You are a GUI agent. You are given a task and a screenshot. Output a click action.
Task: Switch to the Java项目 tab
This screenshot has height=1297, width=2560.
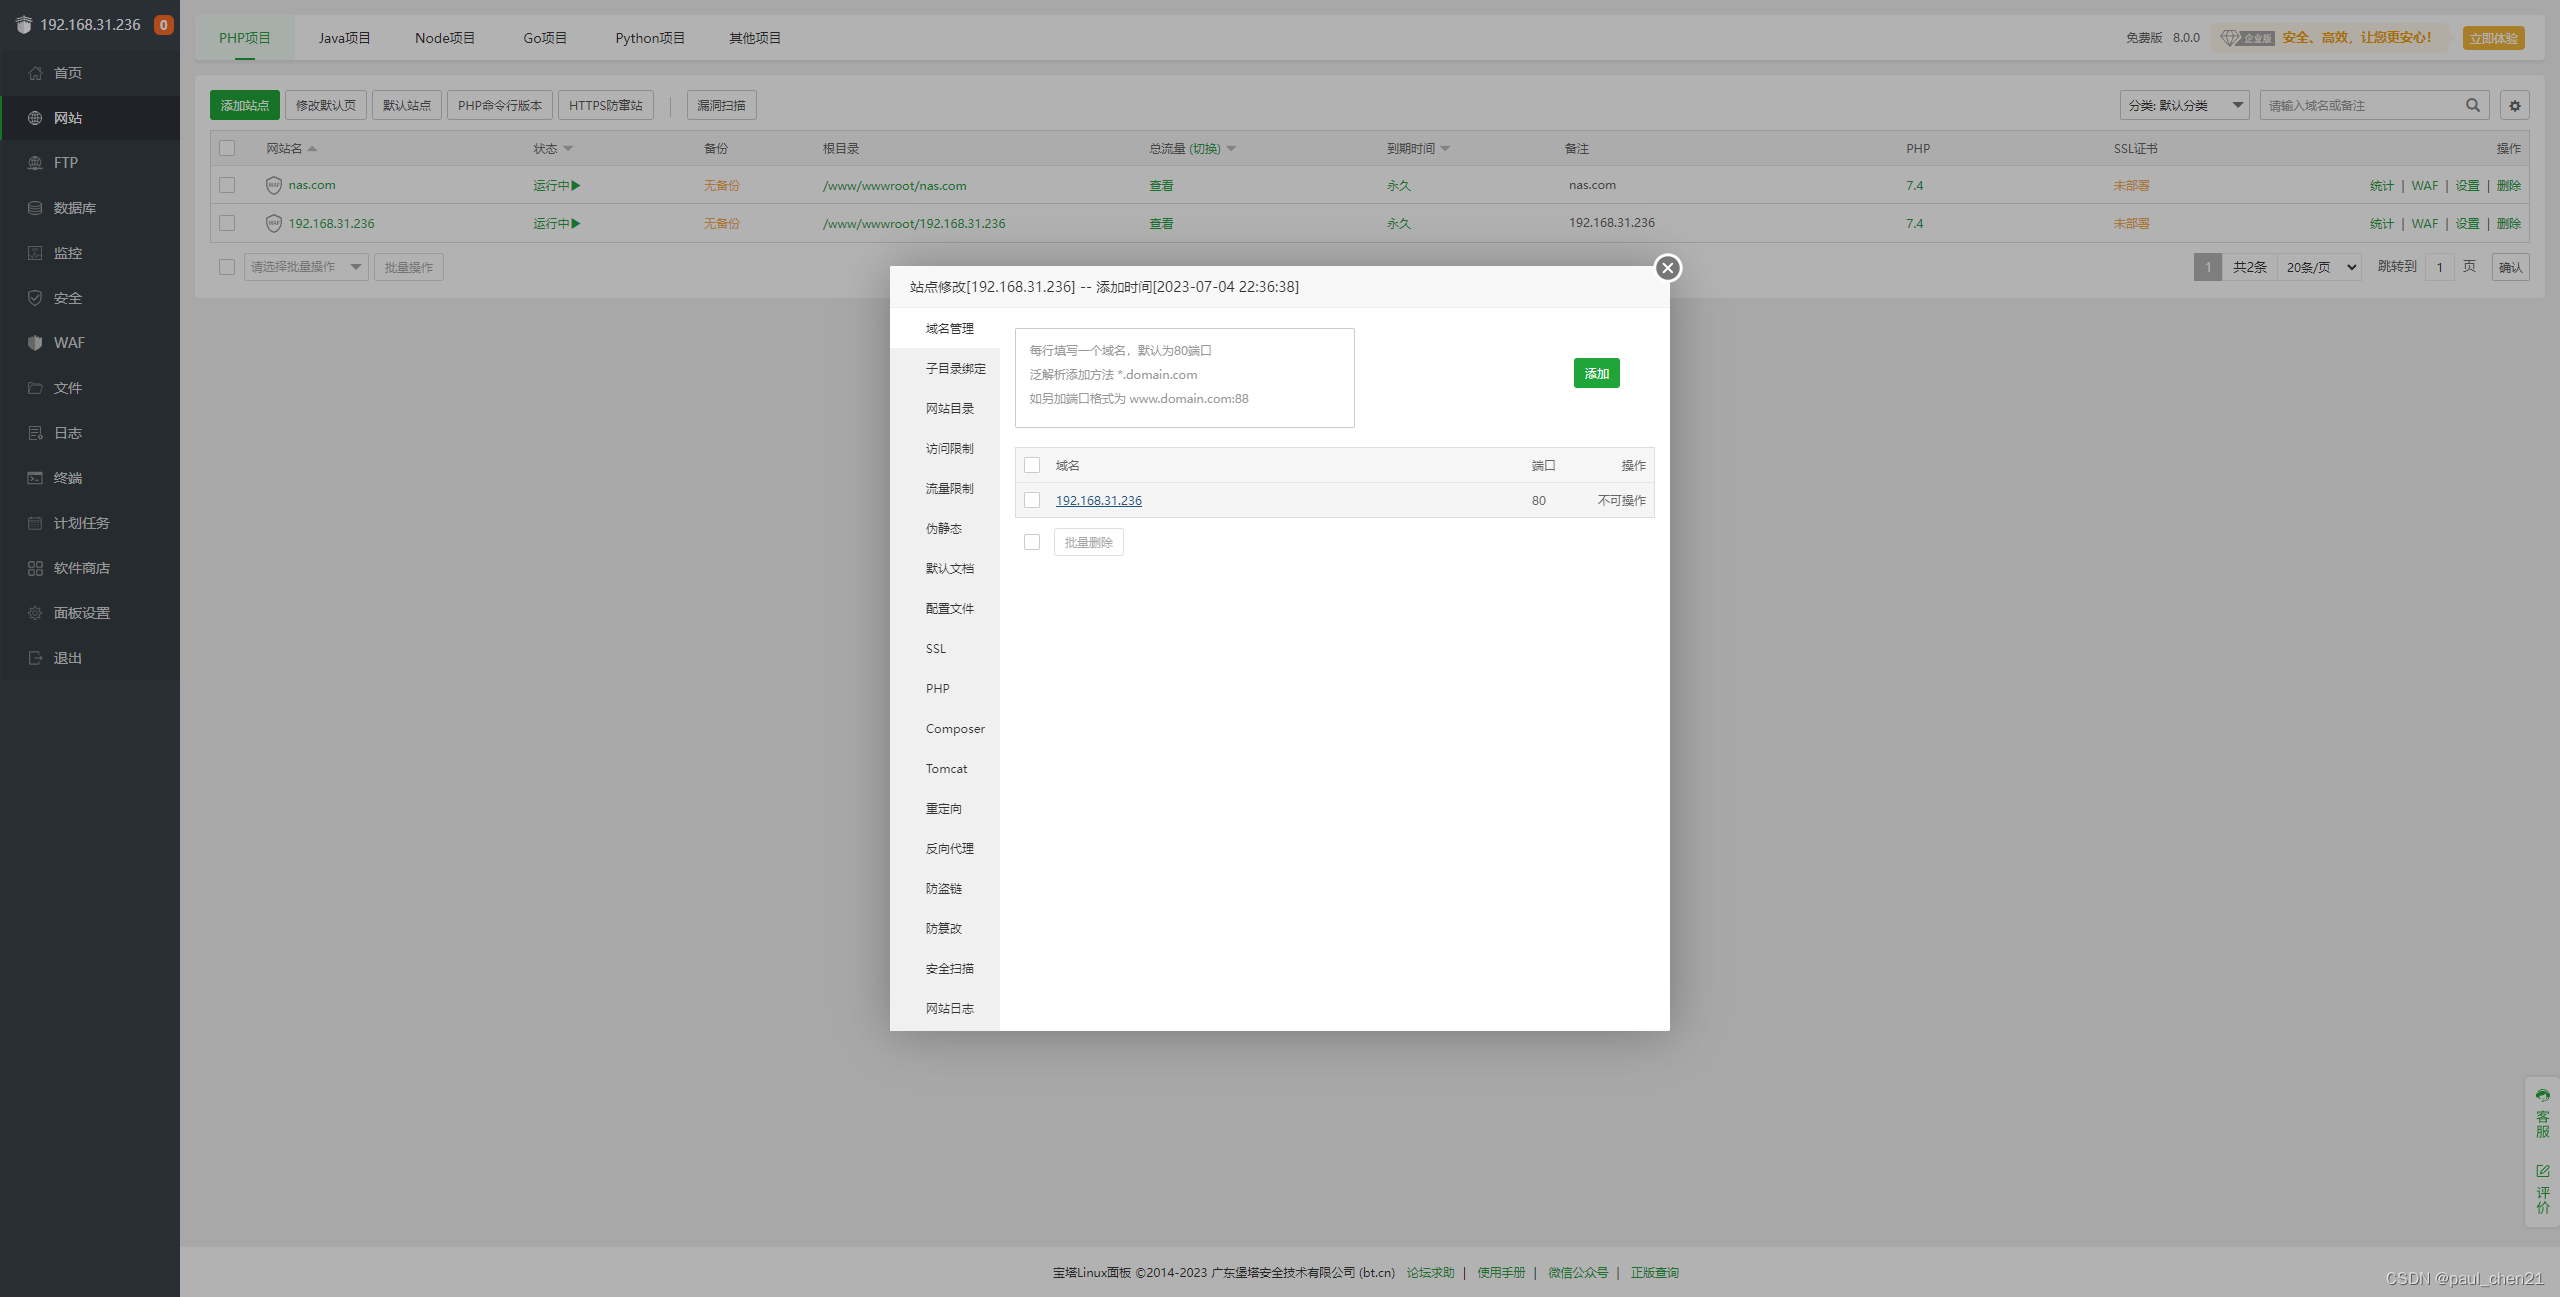[343, 37]
